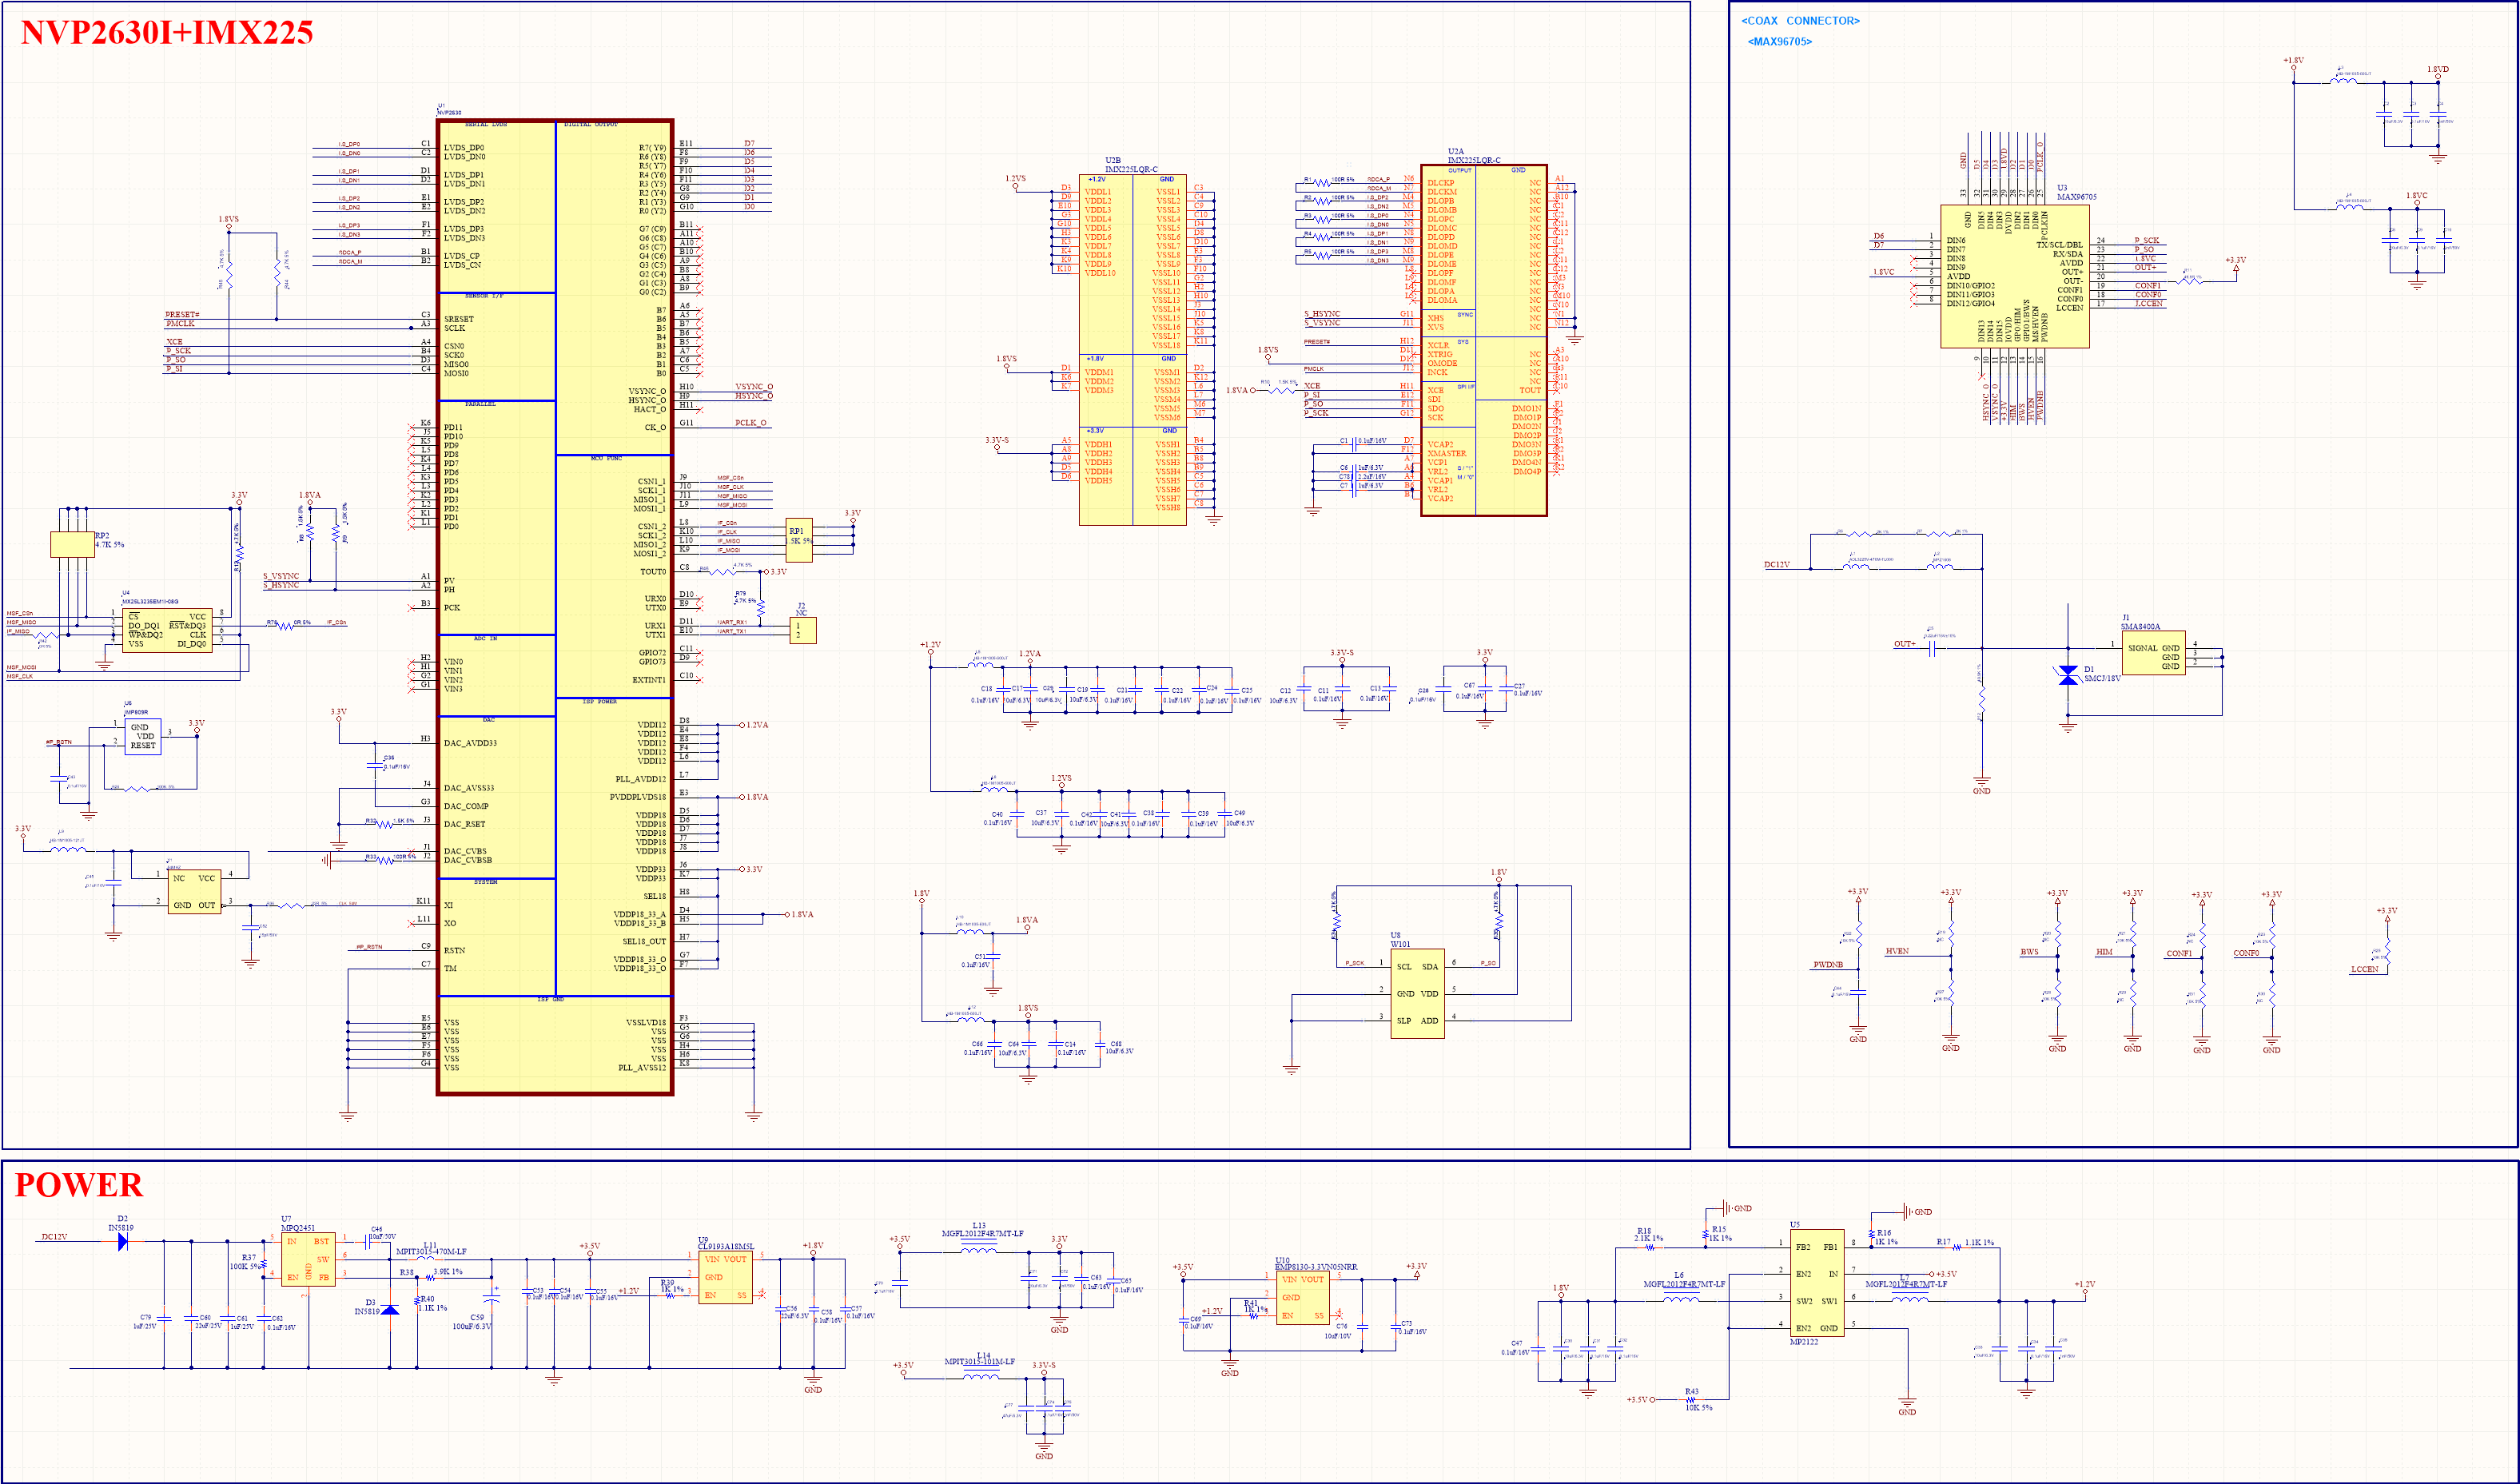Click the L14 MPIT3015-101M-LF inductor label
2520x1484 pixels.
point(980,1358)
